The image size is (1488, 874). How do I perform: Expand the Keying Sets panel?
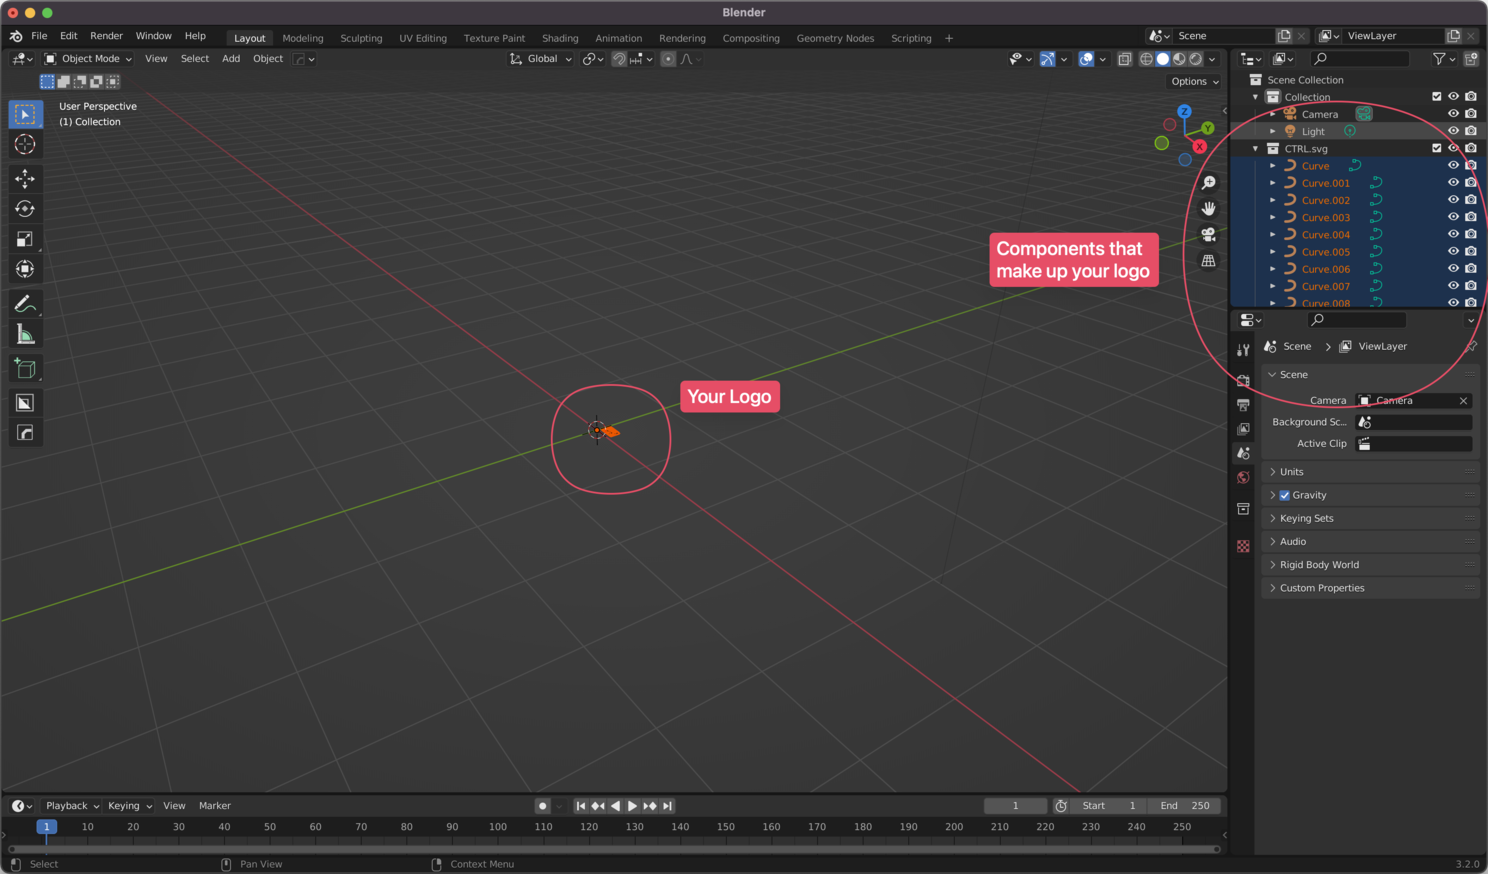click(x=1370, y=519)
